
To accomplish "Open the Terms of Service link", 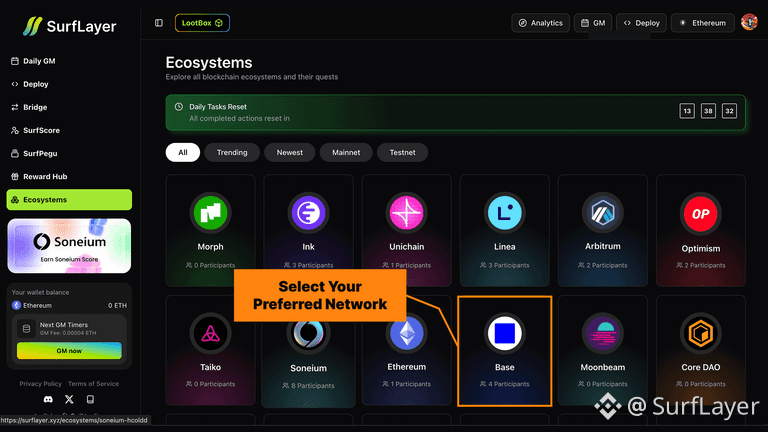I will tap(94, 384).
